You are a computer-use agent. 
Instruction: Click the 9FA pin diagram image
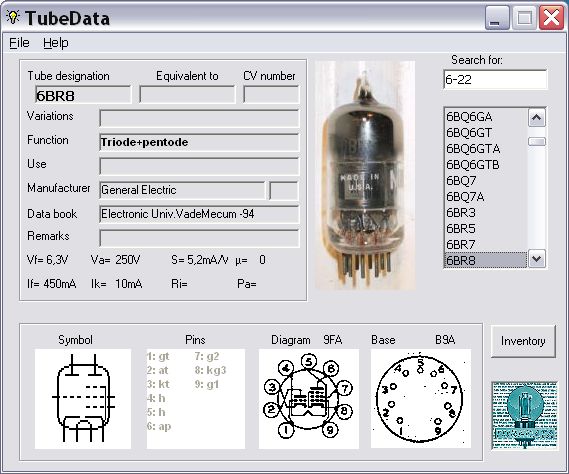click(308, 399)
